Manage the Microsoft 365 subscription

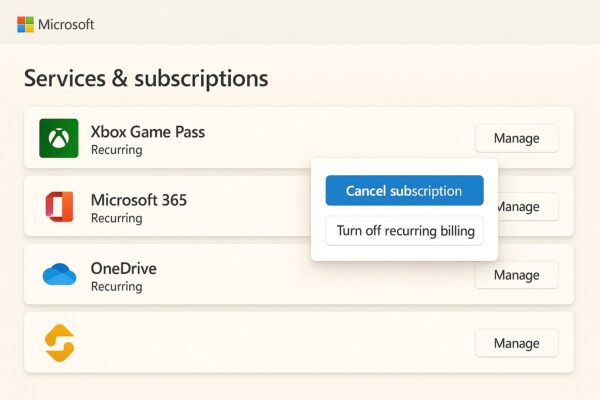click(x=527, y=207)
